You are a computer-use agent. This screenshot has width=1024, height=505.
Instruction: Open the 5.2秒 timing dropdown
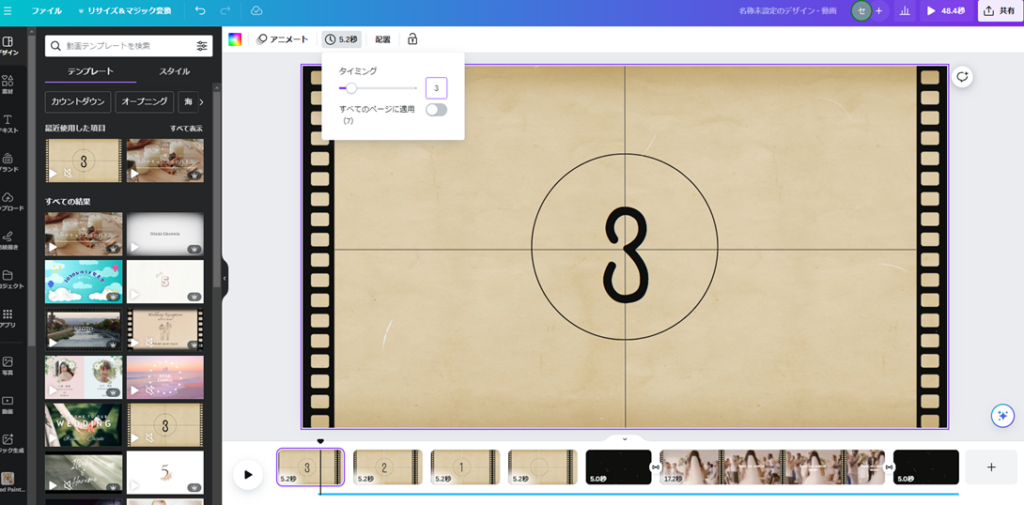coord(341,39)
